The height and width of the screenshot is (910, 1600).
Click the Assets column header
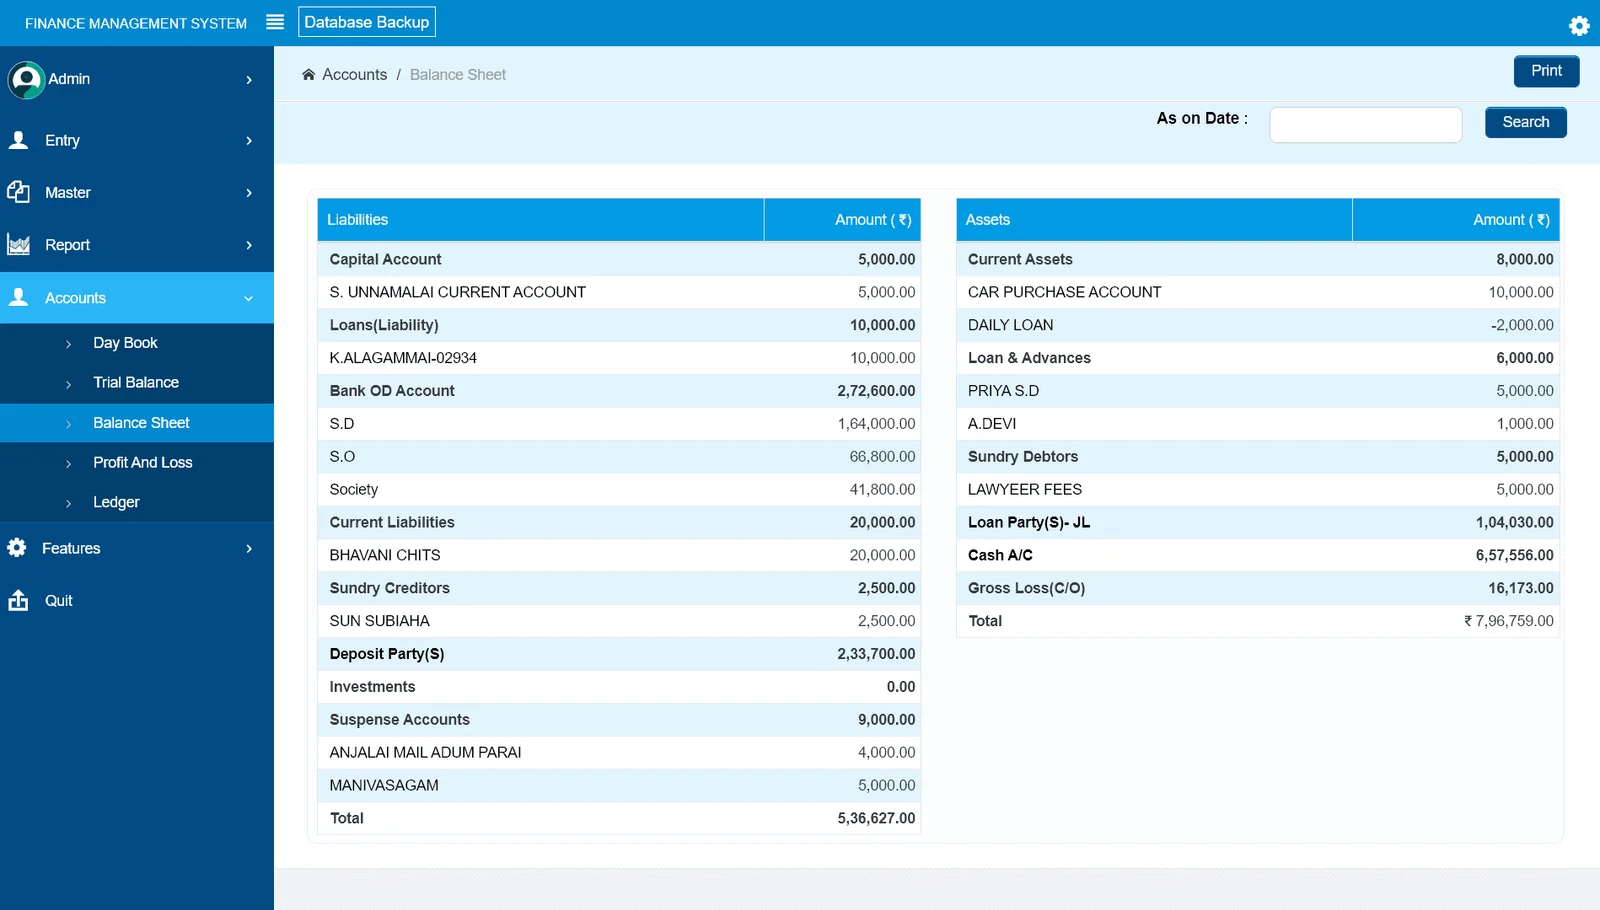tap(1154, 220)
